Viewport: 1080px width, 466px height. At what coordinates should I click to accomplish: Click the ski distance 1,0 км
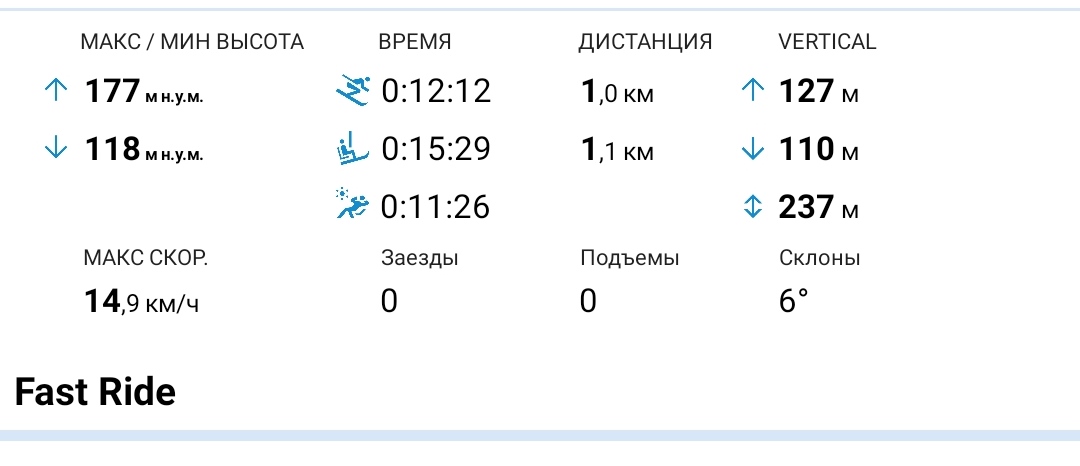coord(617,93)
